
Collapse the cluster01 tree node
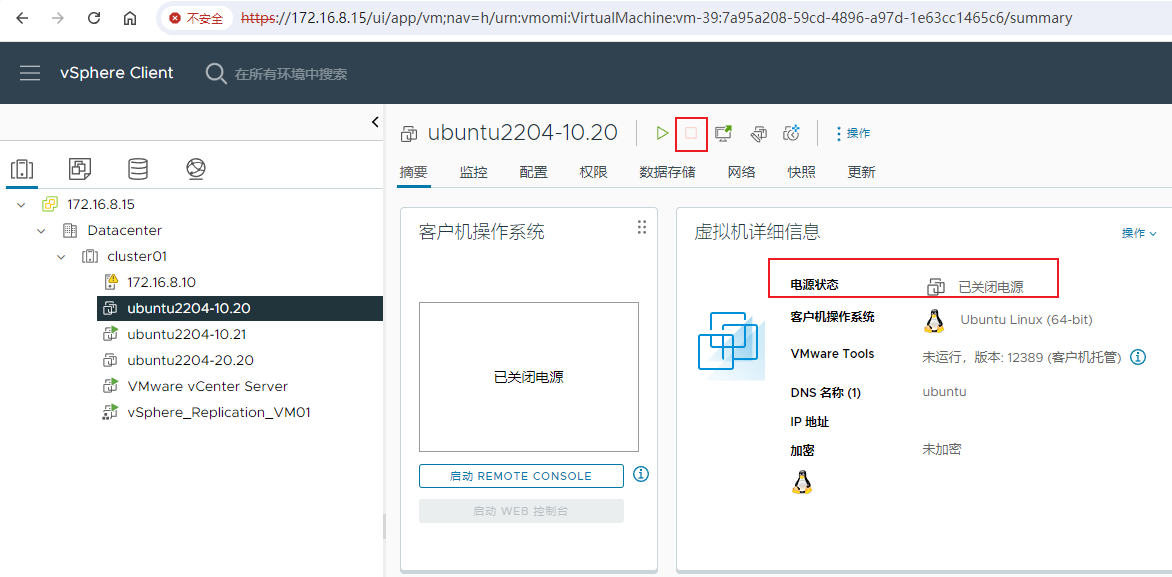[x=61, y=257]
